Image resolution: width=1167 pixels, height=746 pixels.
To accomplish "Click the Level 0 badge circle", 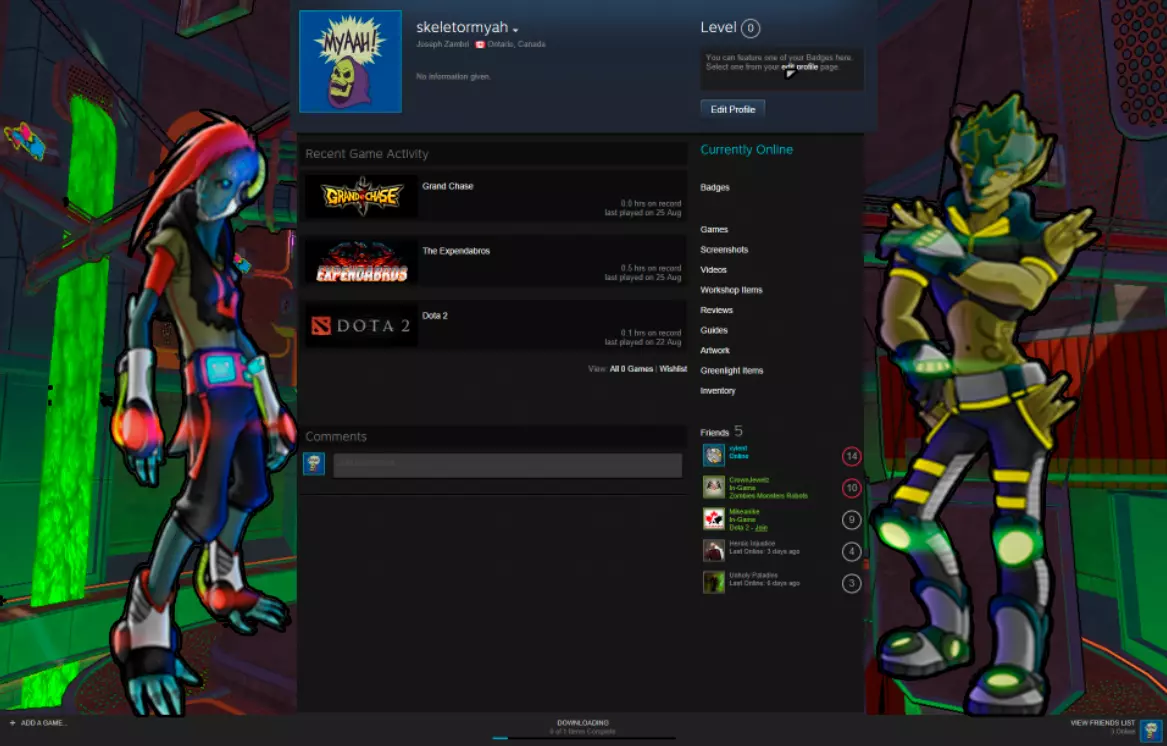I will 750,28.
